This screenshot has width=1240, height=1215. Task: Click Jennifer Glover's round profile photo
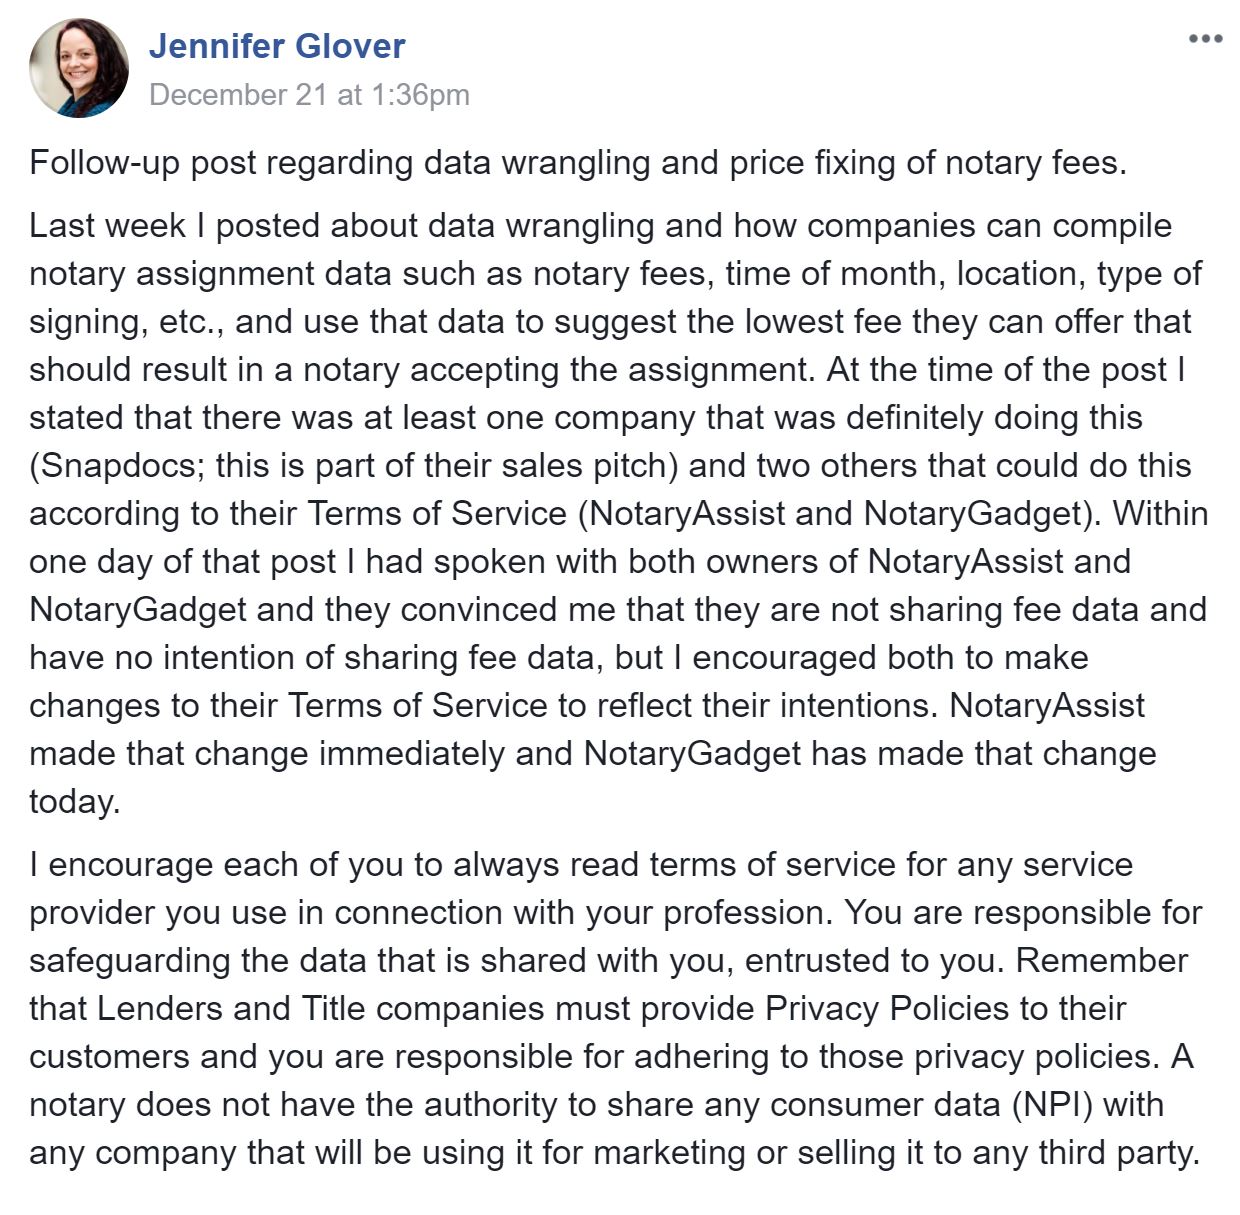tap(79, 68)
